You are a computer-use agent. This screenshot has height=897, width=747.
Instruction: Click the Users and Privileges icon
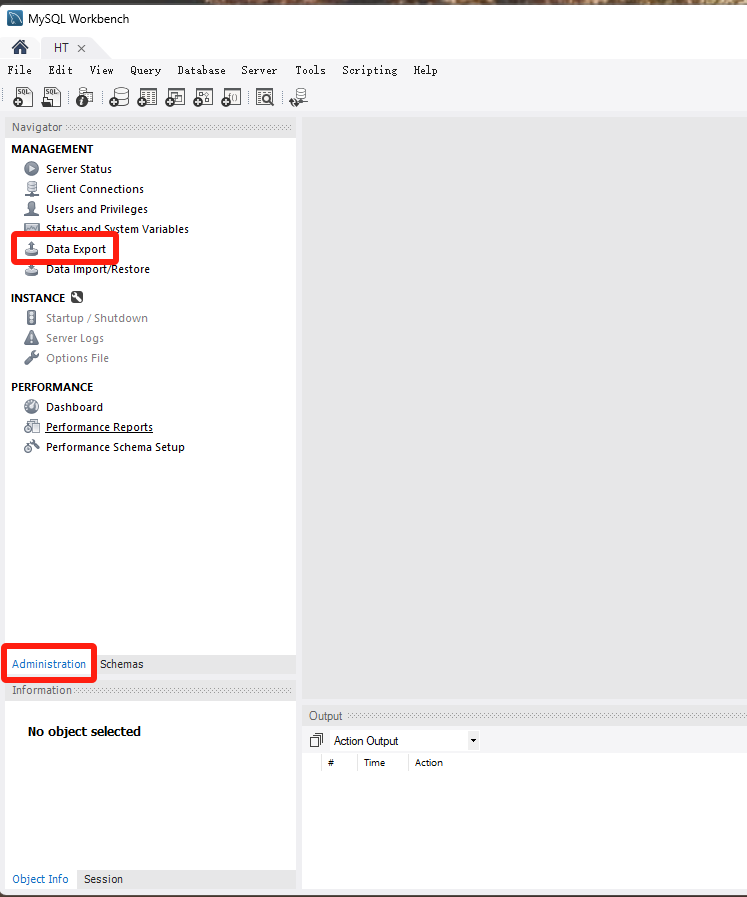coord(31,209)
